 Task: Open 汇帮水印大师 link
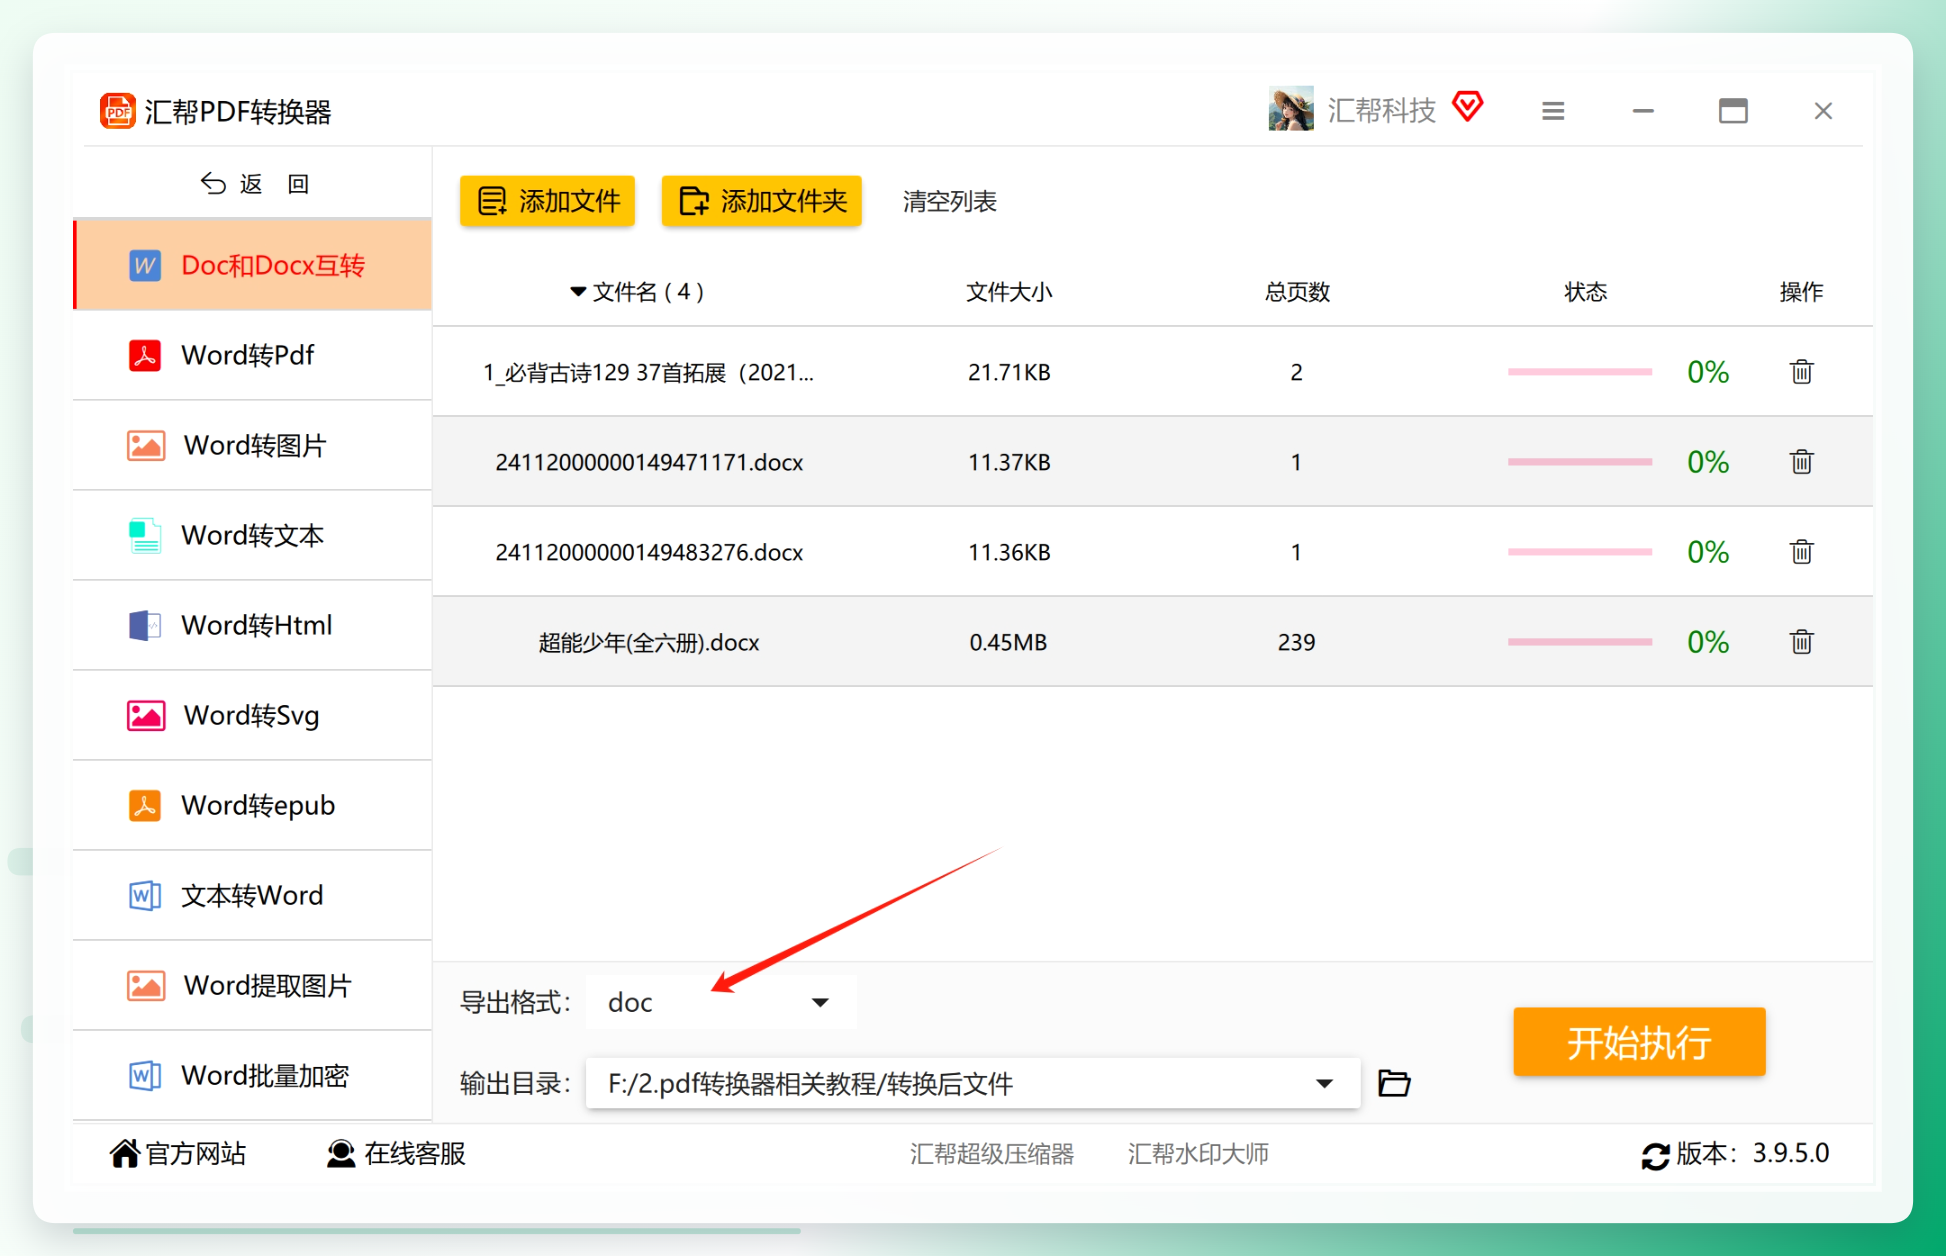click(x=1198, y=1154)
